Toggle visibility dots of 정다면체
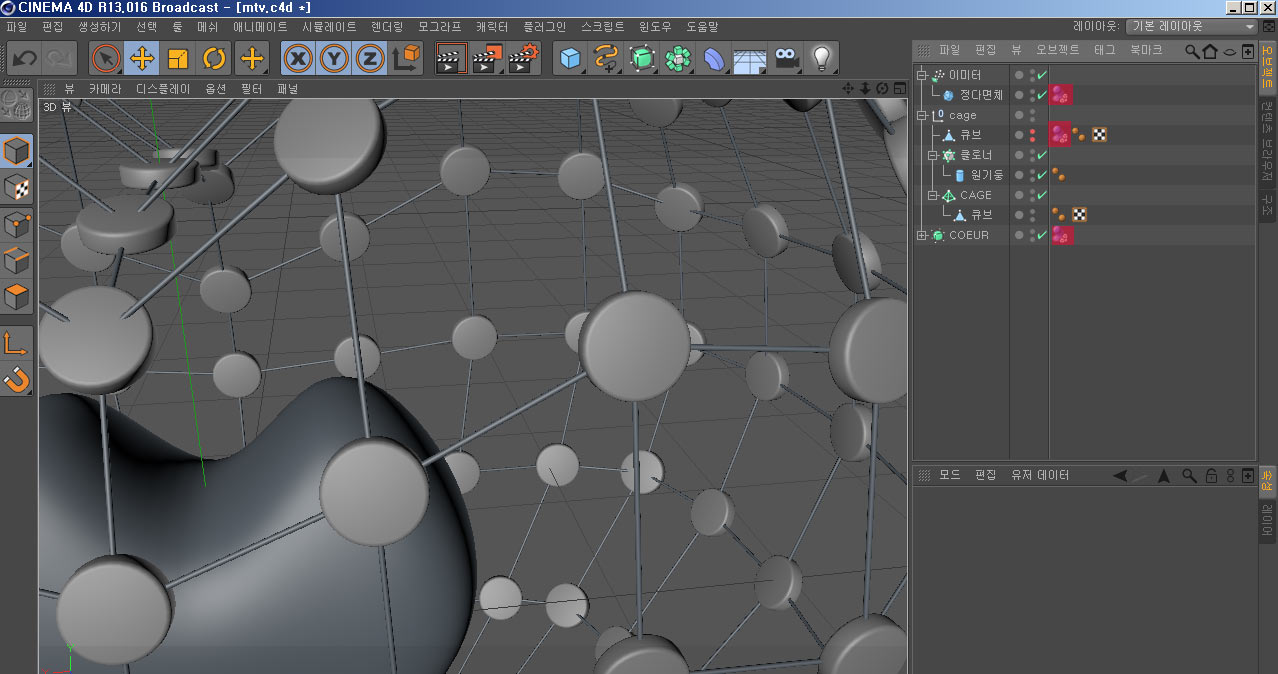Viewport: 1278px width, 674px height. click(x=1031, y=95)
